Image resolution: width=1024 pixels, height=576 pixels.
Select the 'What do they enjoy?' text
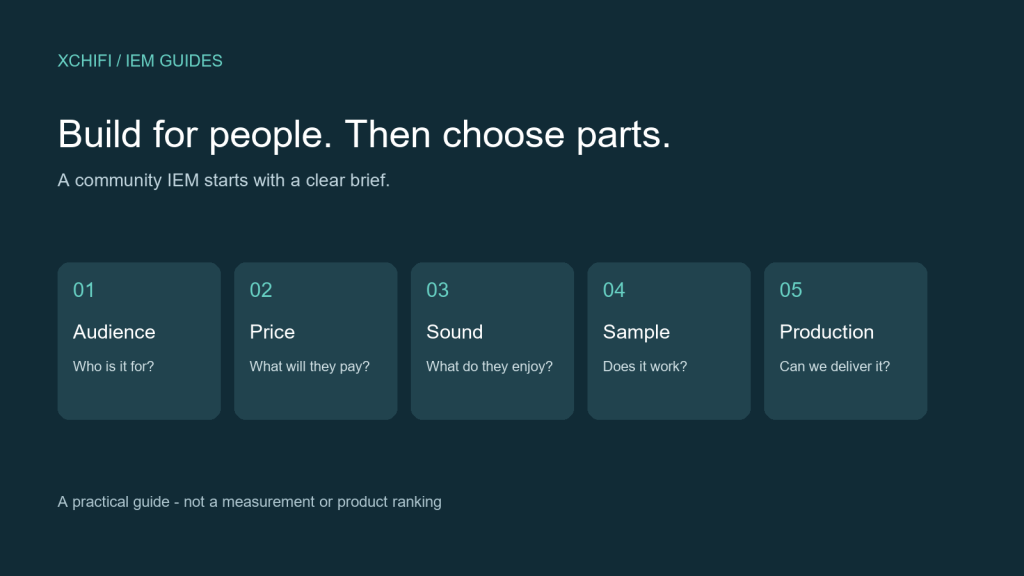pos(489,366)
